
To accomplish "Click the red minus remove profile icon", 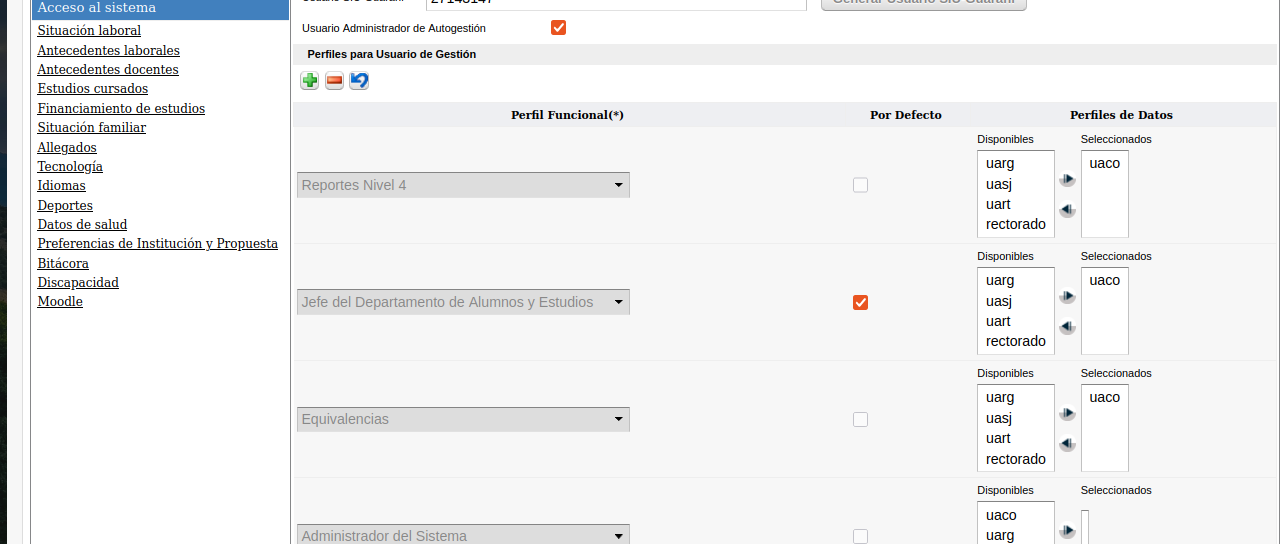I will click(x=334, y=81).
